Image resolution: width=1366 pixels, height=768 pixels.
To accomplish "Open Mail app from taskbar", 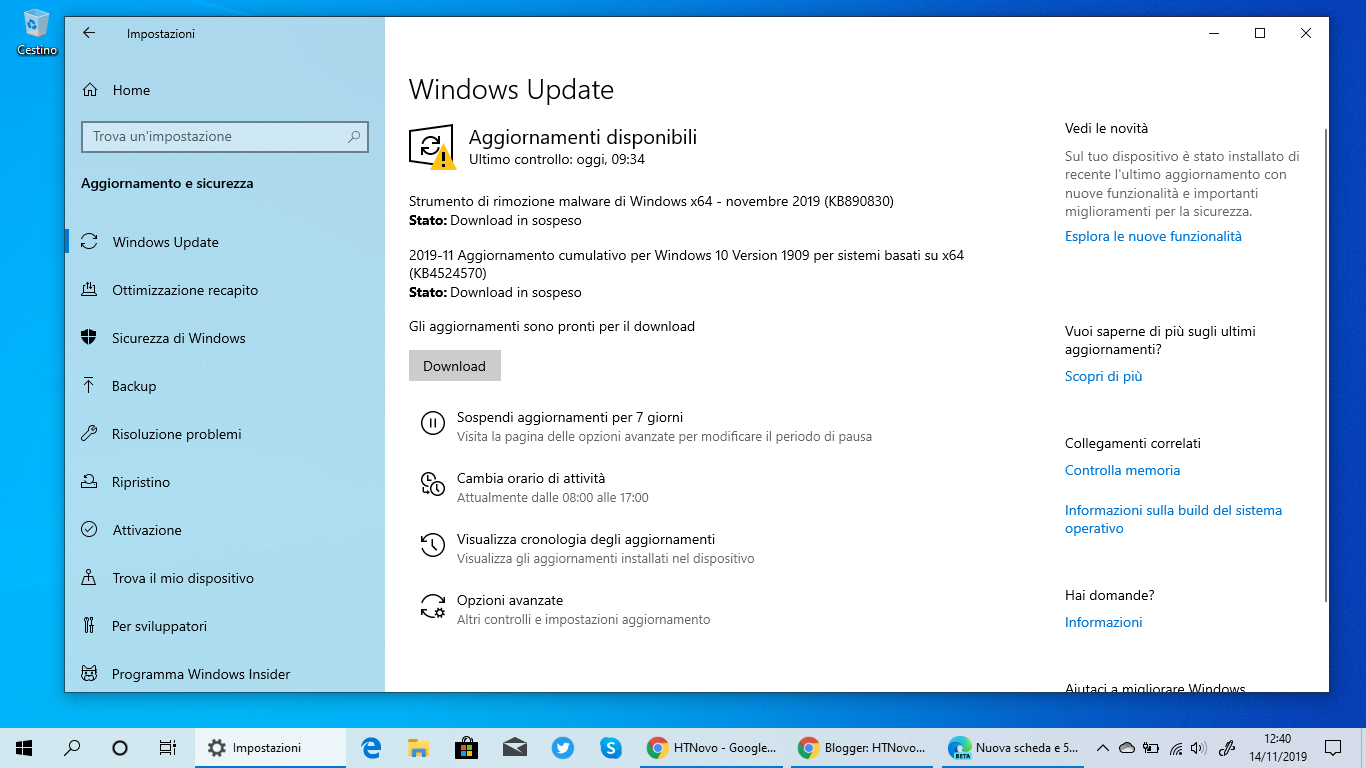I will click(x=515, y=747).
